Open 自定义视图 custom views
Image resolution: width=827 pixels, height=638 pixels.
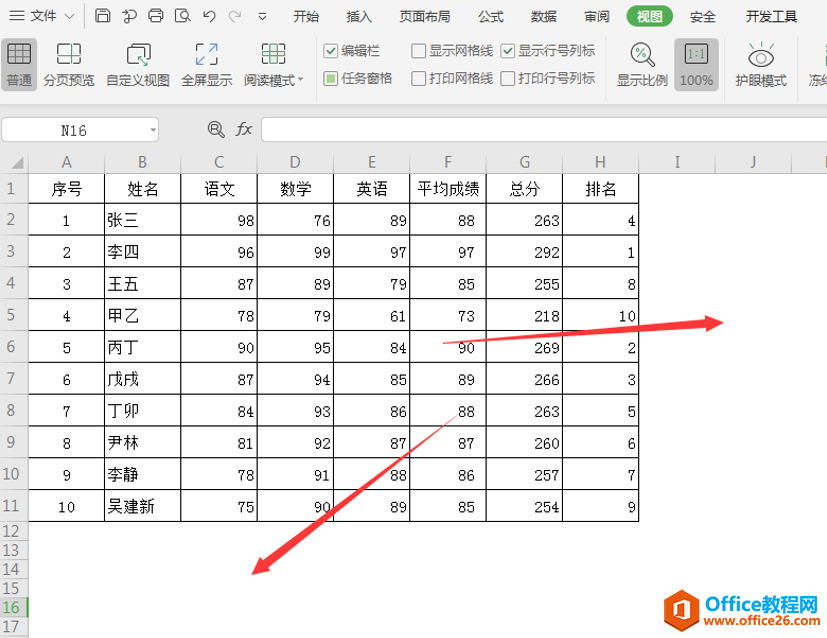coord(138,65)
